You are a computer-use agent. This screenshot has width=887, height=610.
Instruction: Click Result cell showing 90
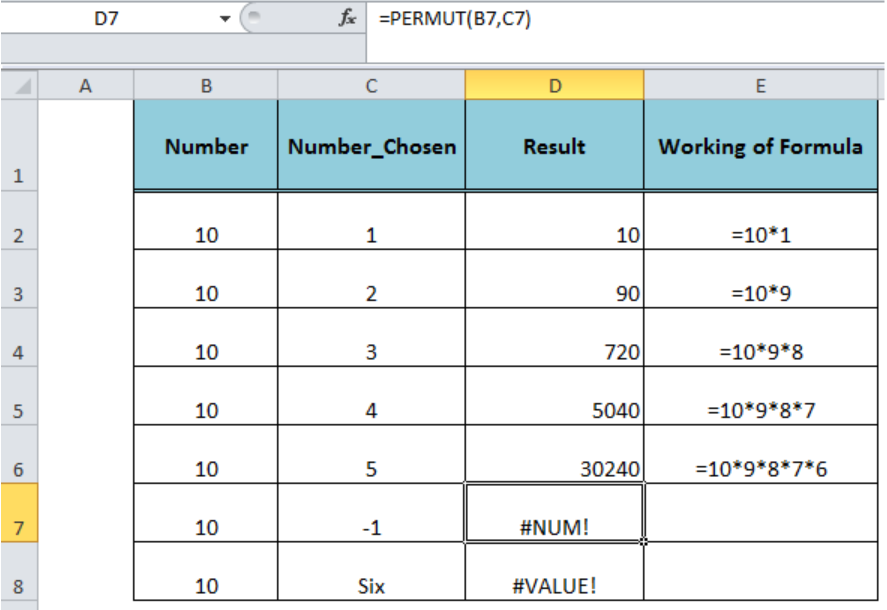coord(554,279)
